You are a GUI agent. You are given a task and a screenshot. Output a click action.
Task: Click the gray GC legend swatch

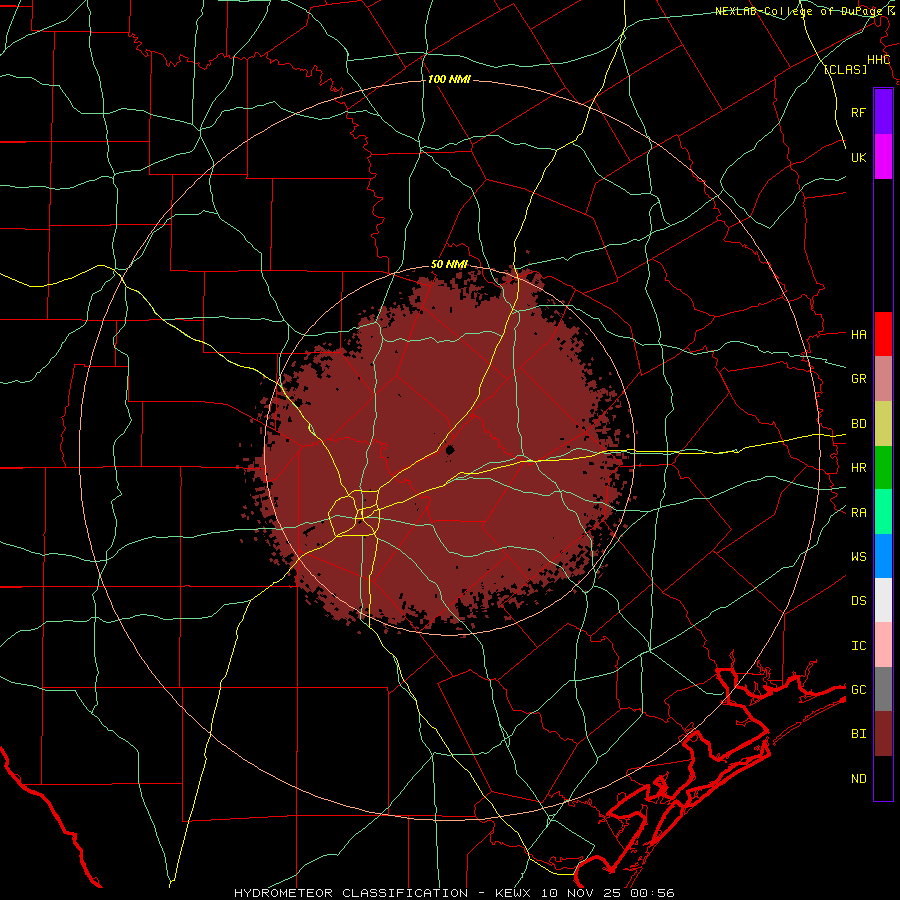click(883, 689)
